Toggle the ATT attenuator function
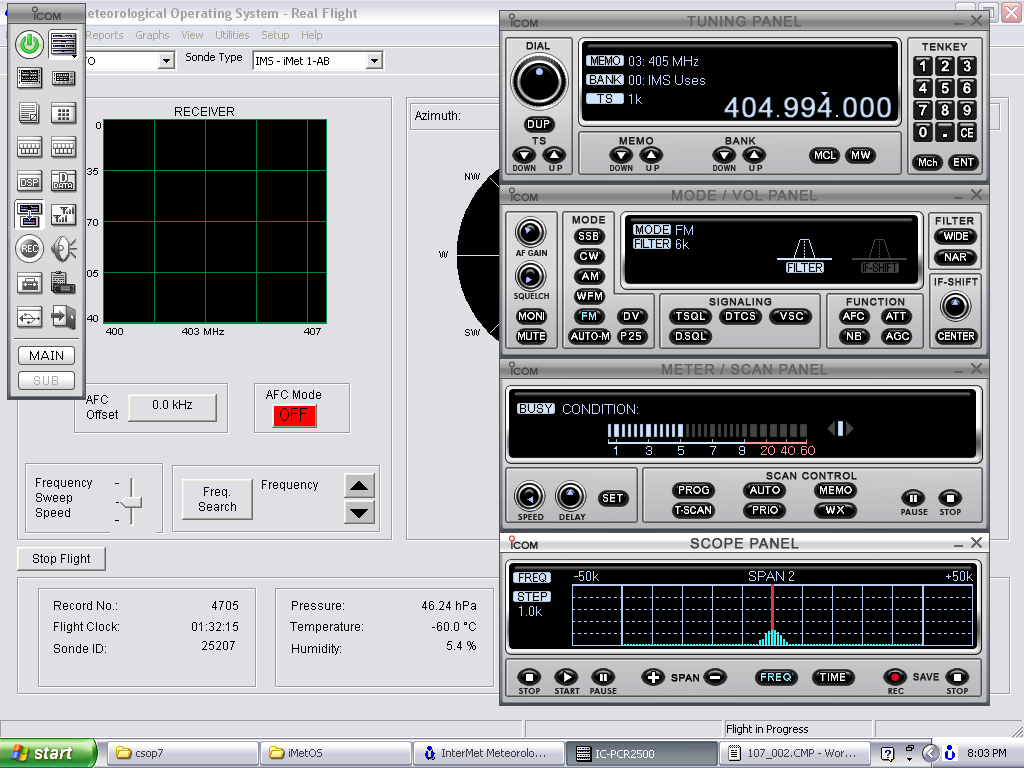This screenshot has width=1024, height=768. click(x=895, y=316)
